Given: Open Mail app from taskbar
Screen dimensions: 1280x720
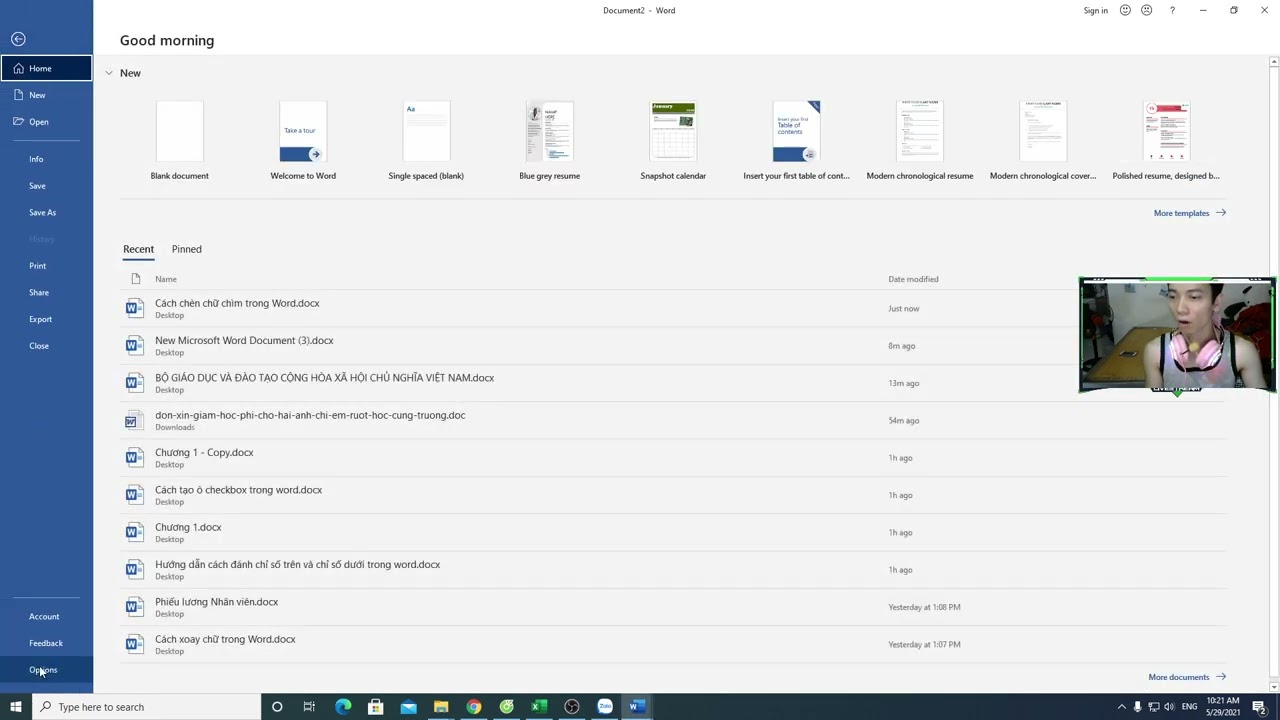Looking at the screenshot, I should (x=408, y=707).
